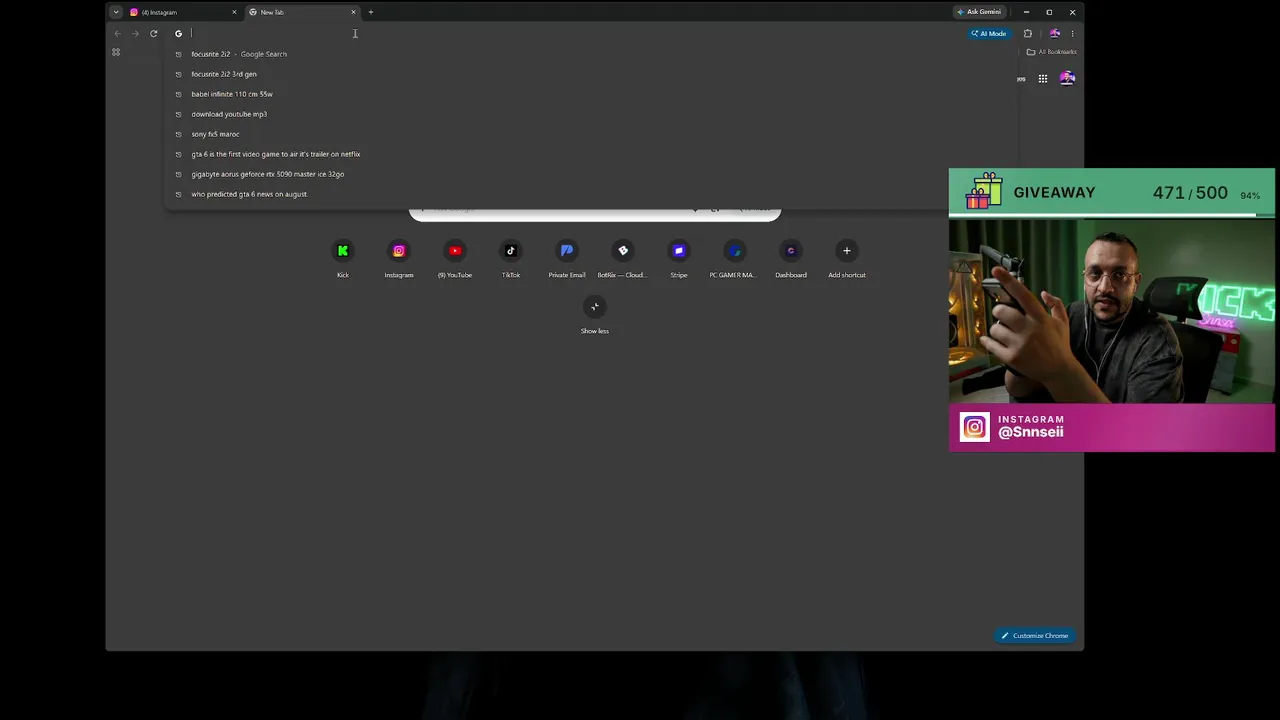
Task: Go back to the previous page
Action: click(117, 33)
